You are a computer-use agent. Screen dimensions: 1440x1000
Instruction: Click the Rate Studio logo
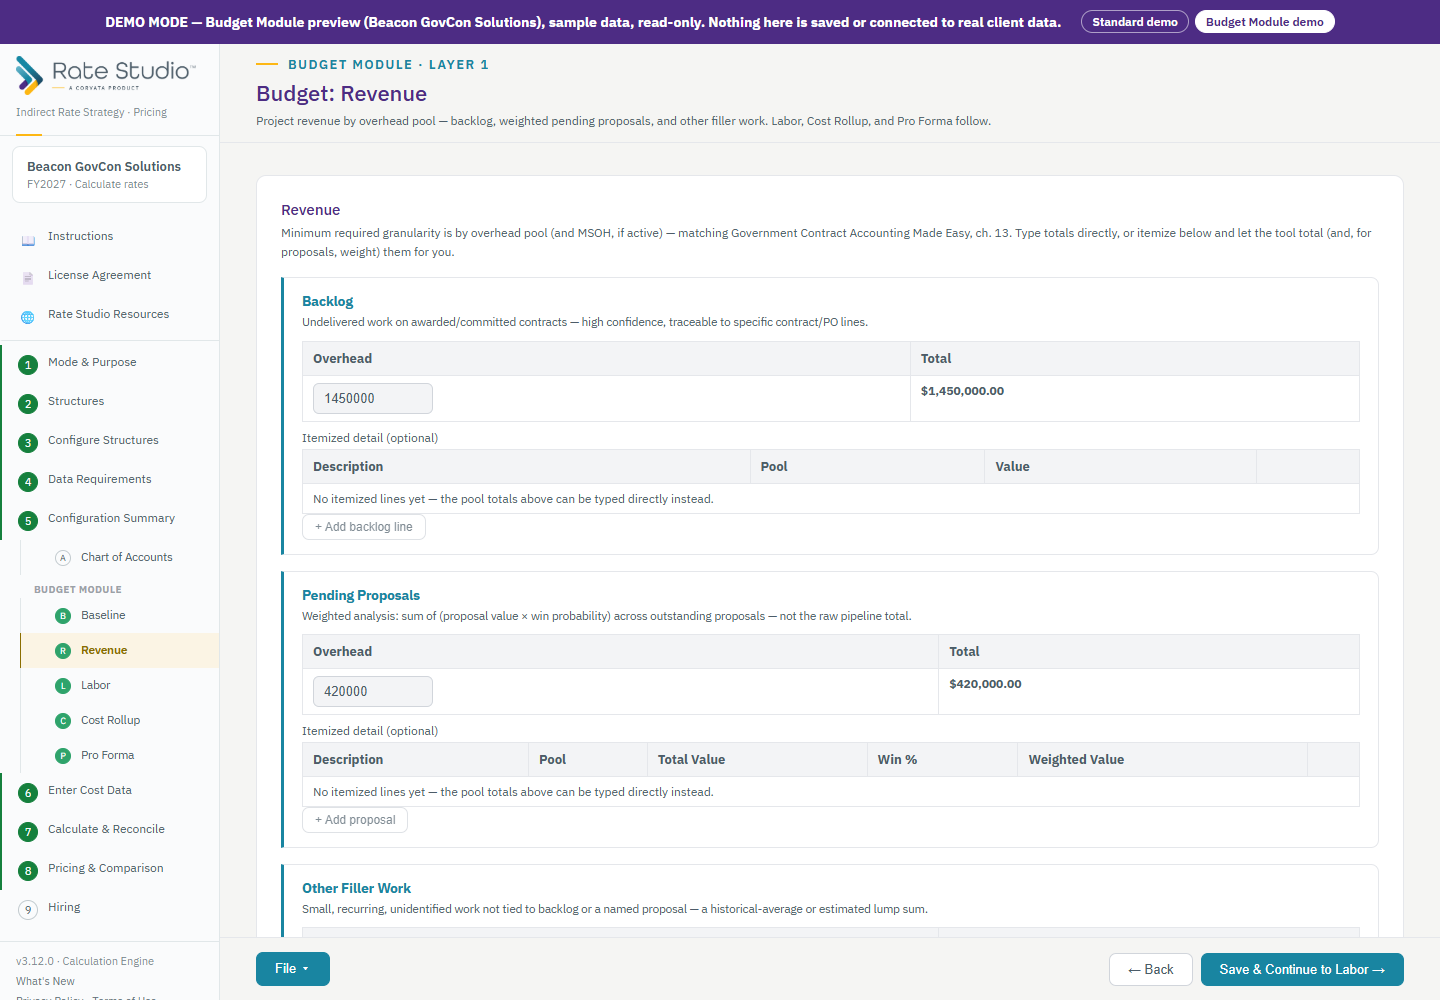tap(106, 74)
